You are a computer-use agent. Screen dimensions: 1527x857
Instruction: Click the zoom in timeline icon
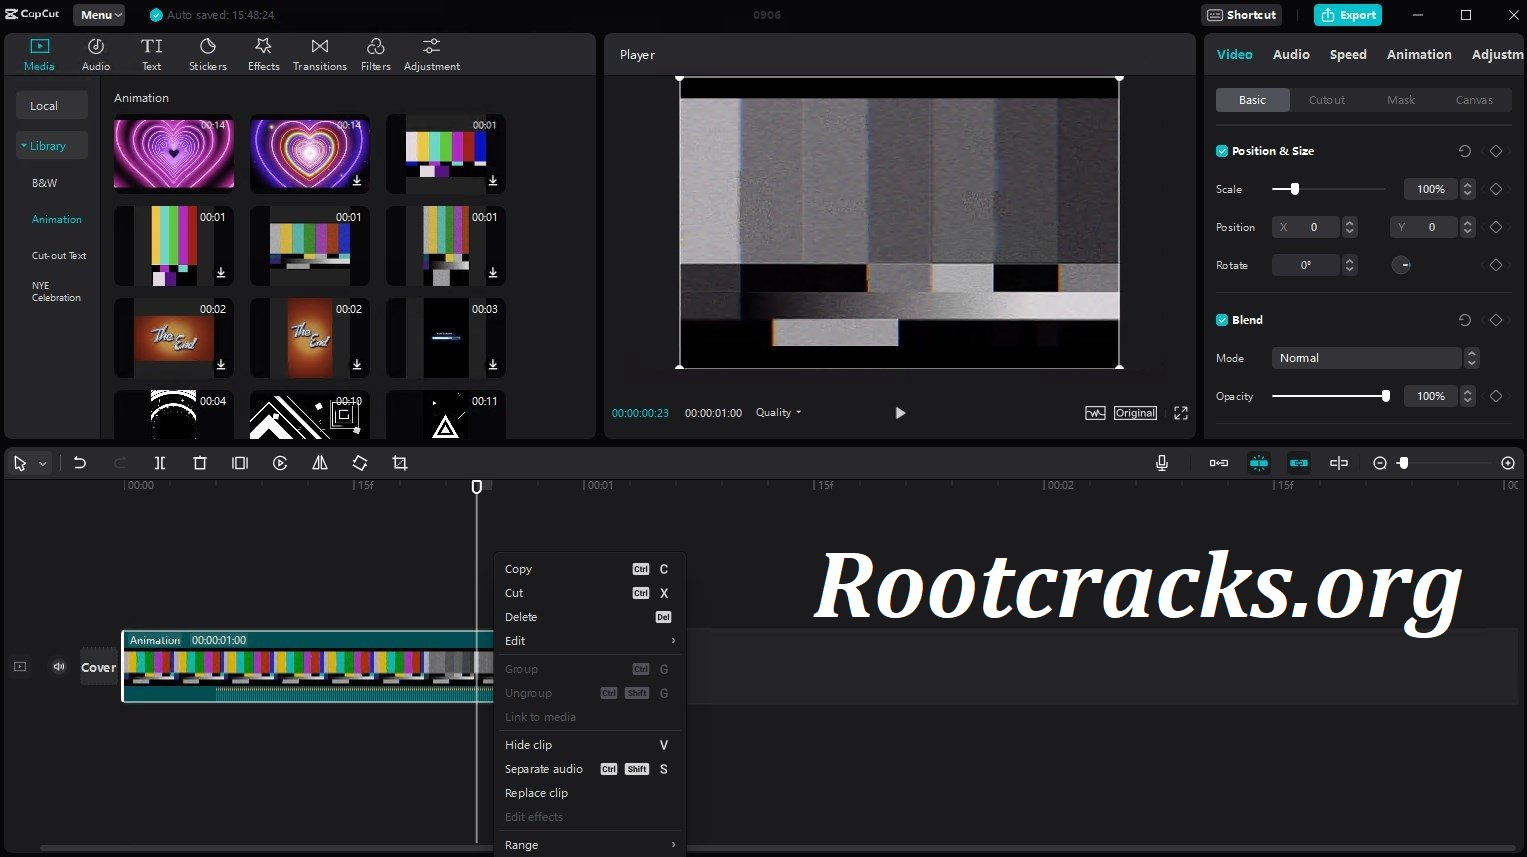click(x=1508, y=463)
